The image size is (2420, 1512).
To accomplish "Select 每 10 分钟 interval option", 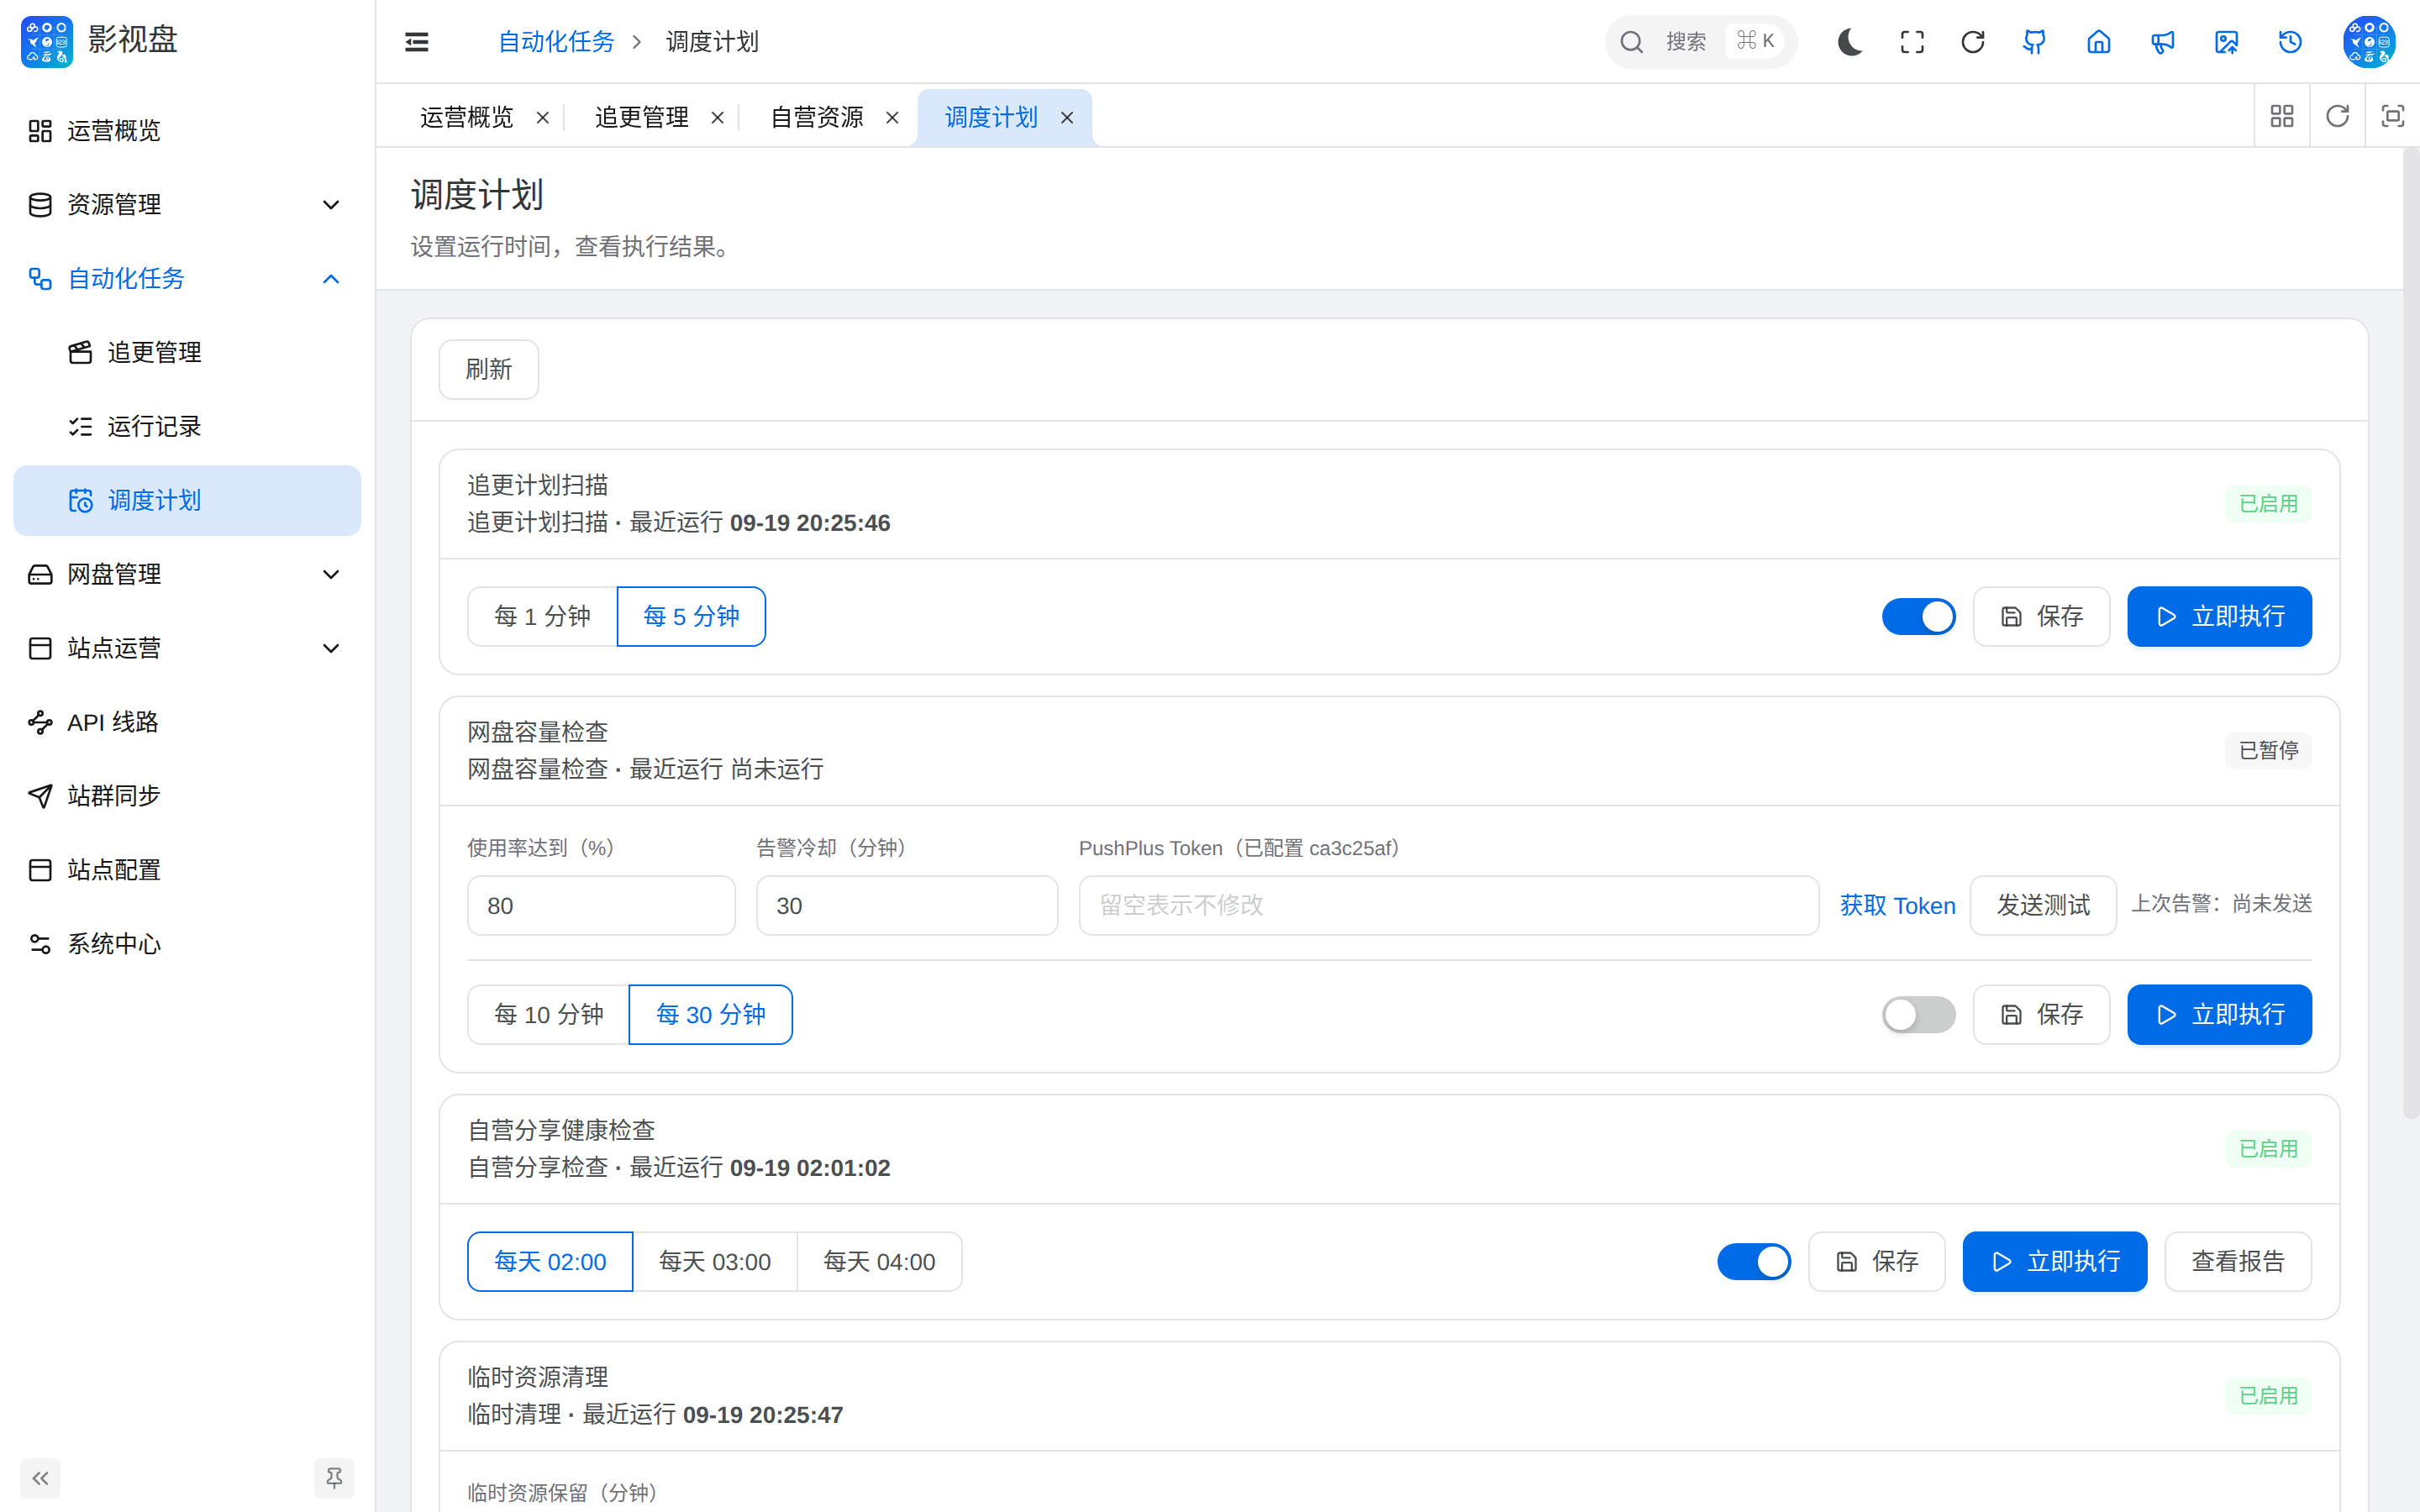I will 548,1014.
